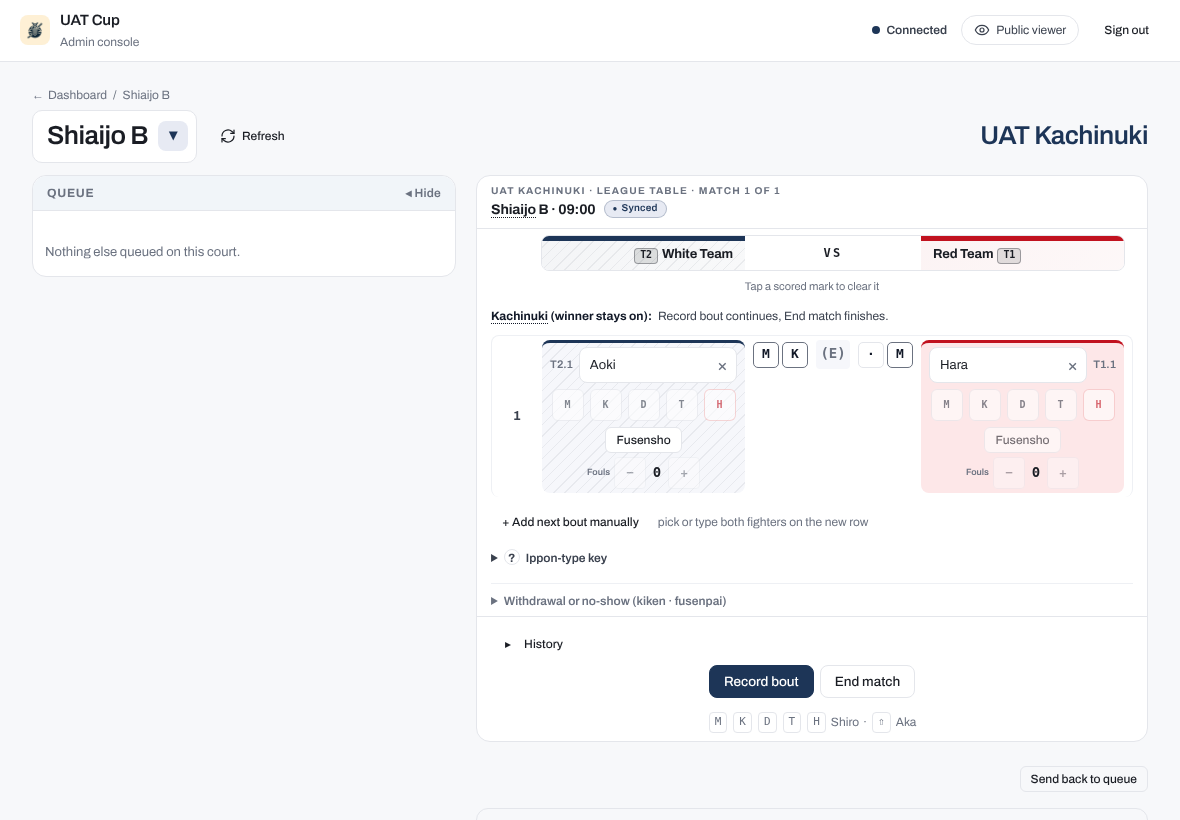1180x820 pixels.
Task: Click the empty dot score slot
Action: tap(871, 354)
